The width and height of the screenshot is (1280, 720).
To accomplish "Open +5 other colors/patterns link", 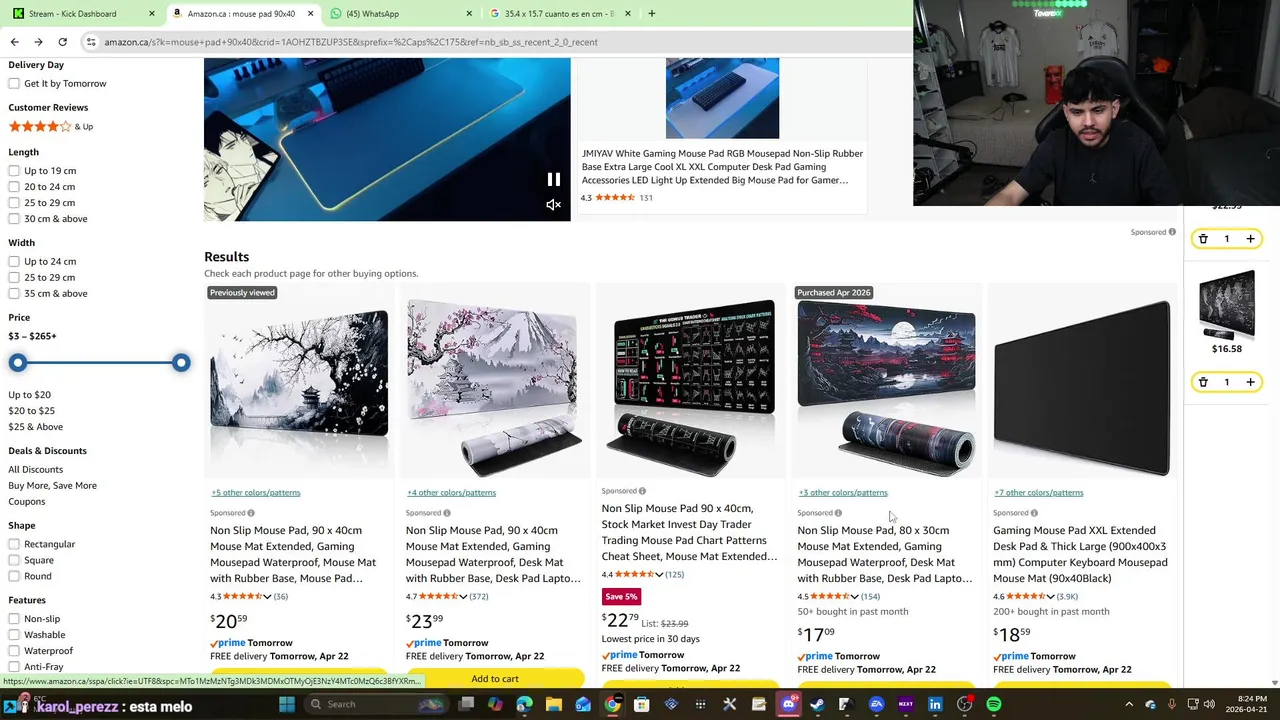I will click(x=256, y=493).
